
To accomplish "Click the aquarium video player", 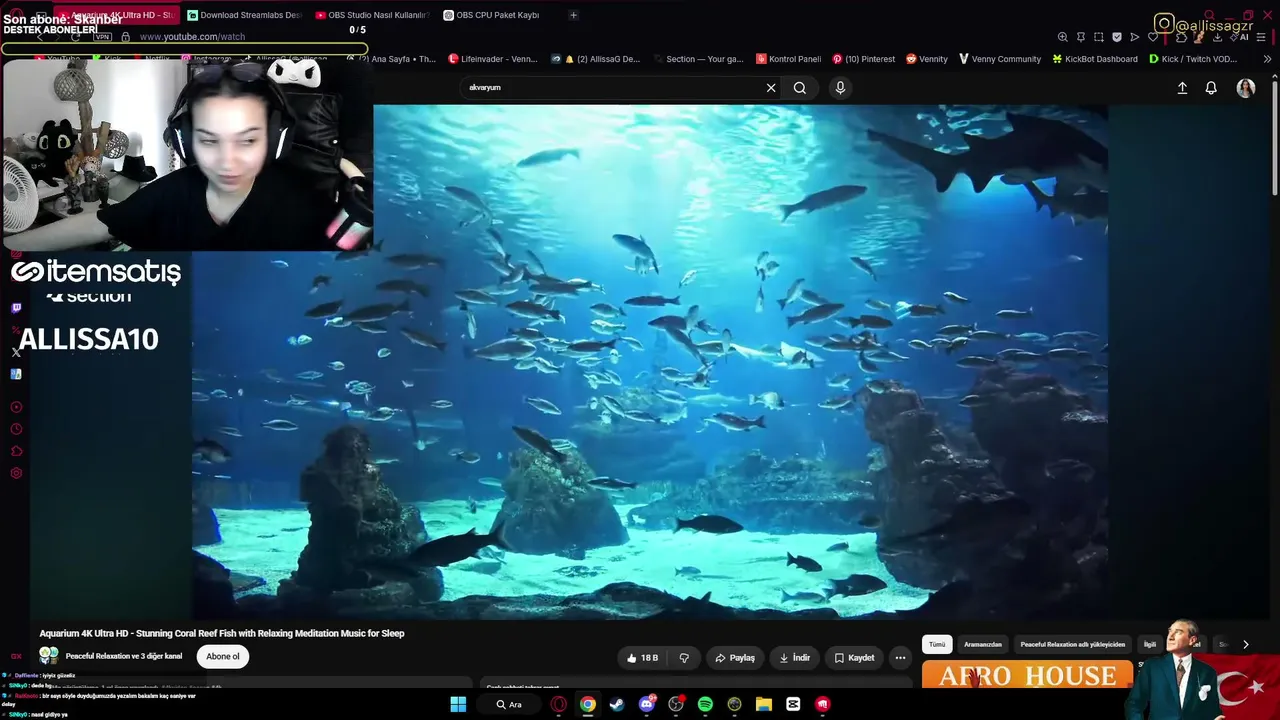I will (650, 362).
